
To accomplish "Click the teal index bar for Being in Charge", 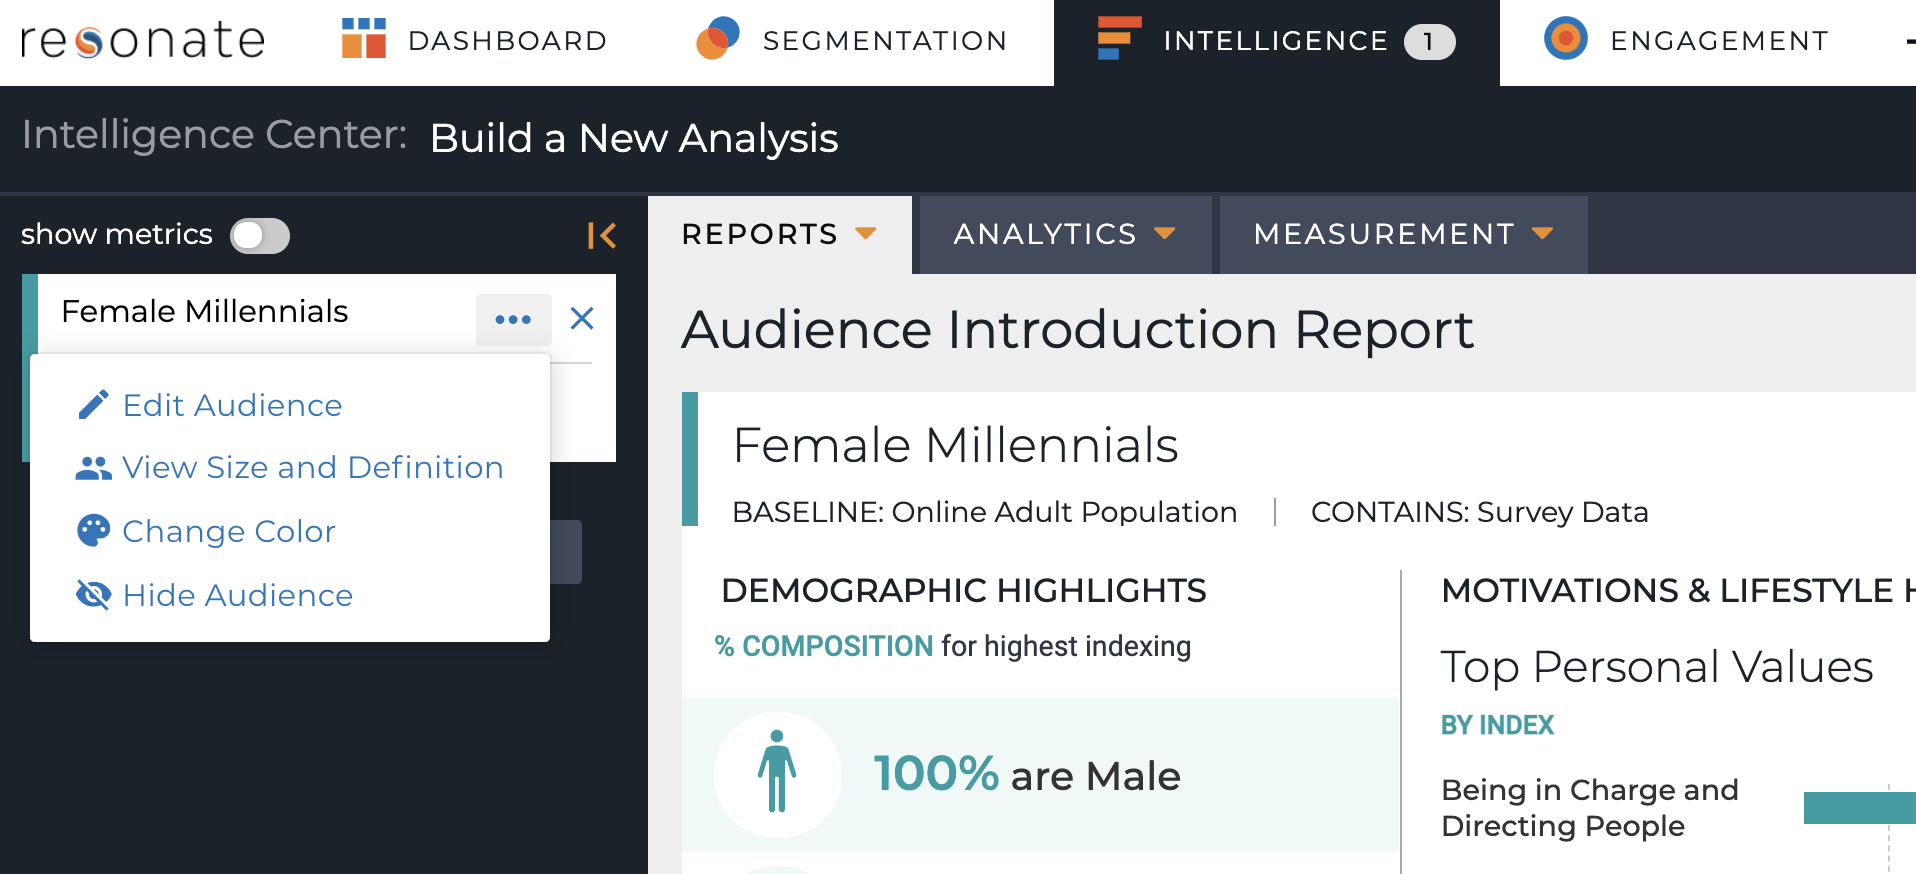I will tap(1860, 808).
